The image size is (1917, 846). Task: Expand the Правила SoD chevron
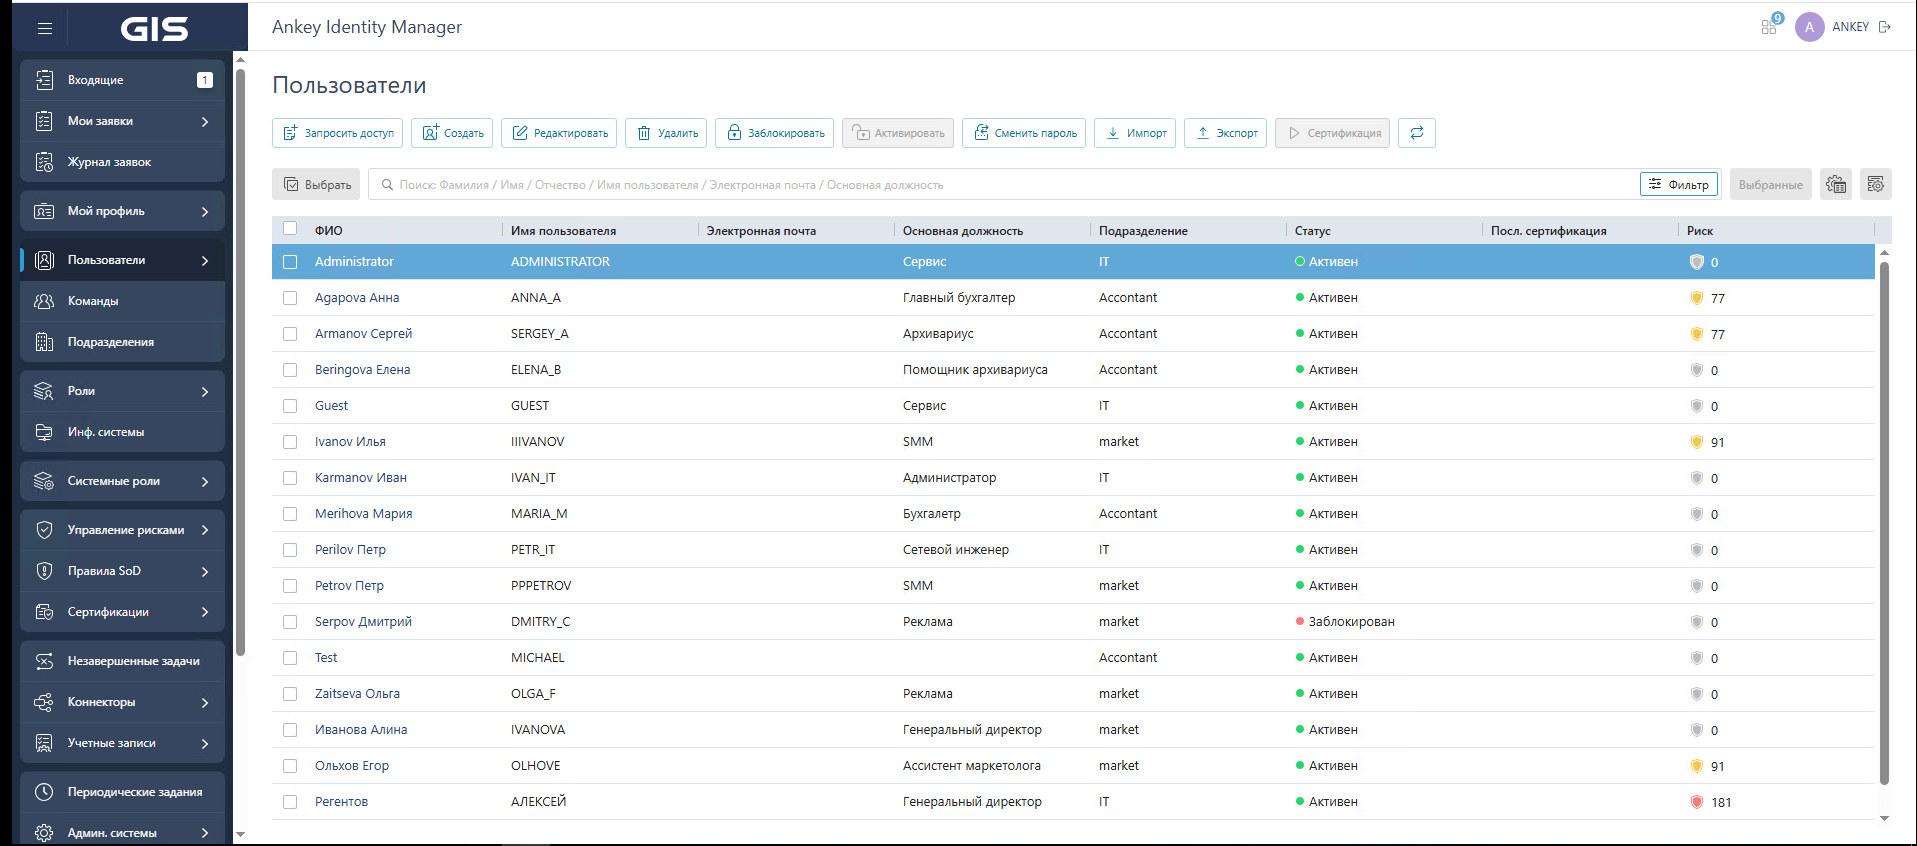click(205, 571)
